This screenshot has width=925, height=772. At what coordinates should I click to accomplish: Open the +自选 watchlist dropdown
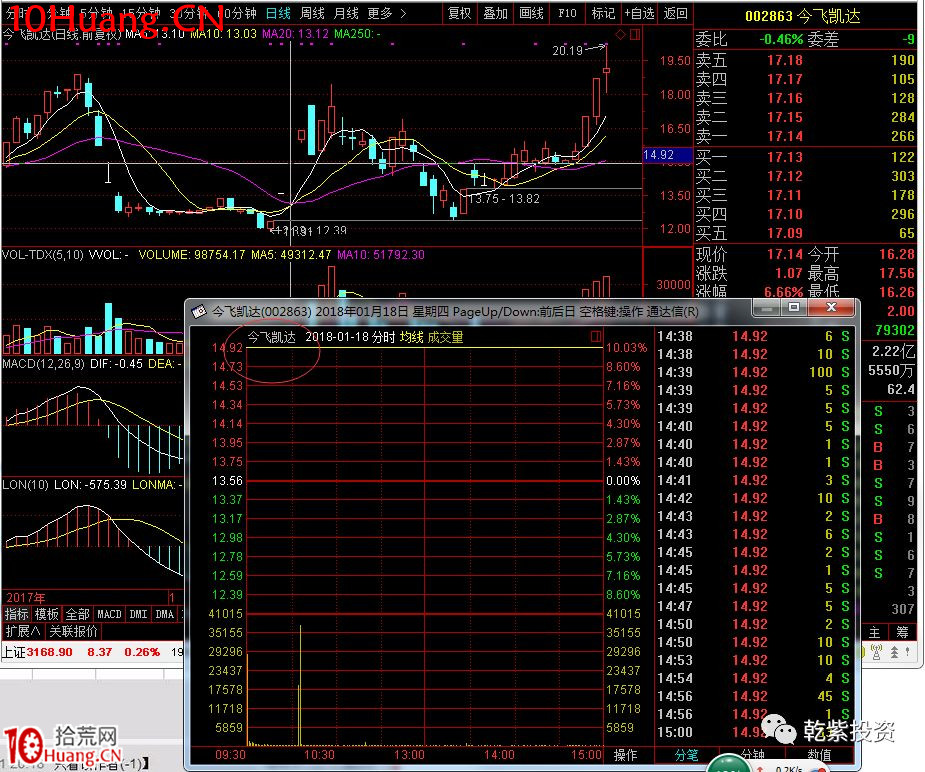(639, 13)
